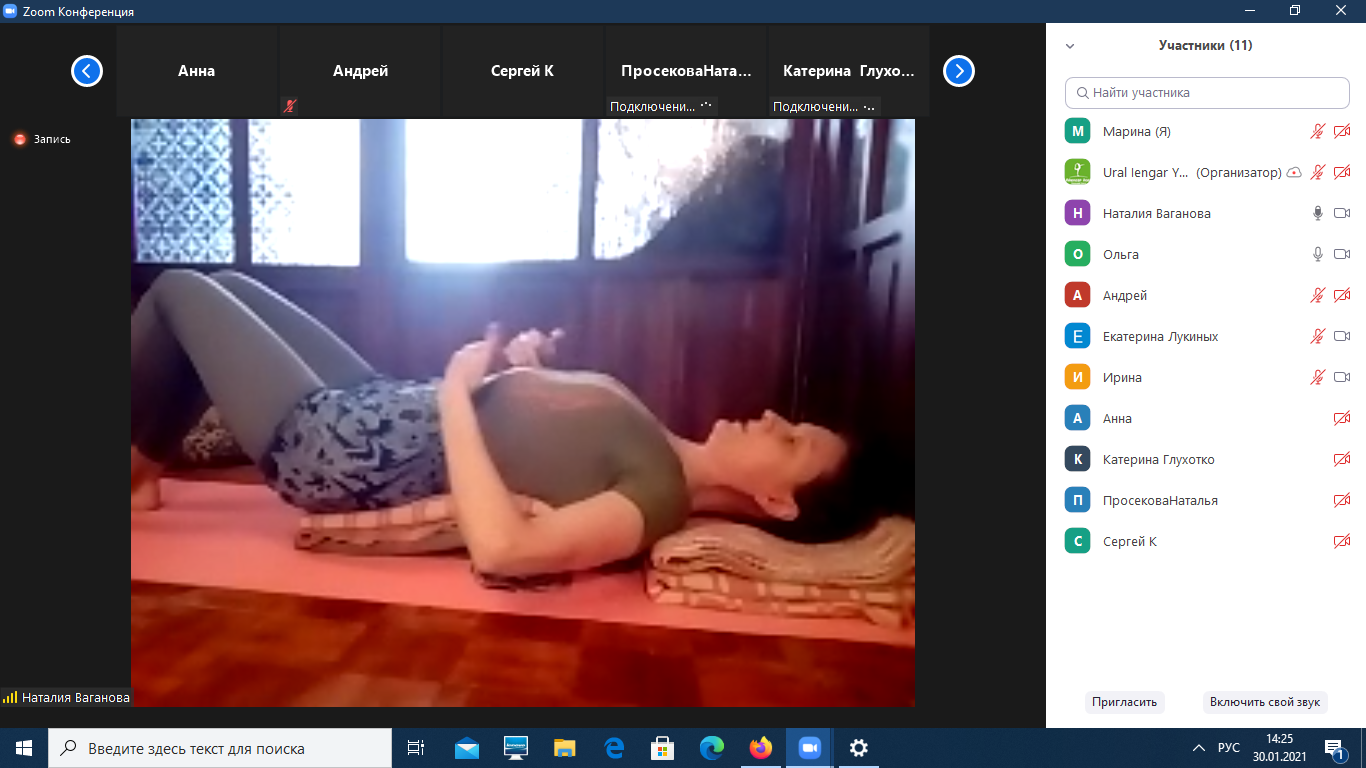Click the muted microphone icon for Марина
Viewport: 1366px width, 768px height.
pyautogui.click(x=1318, y=131)
